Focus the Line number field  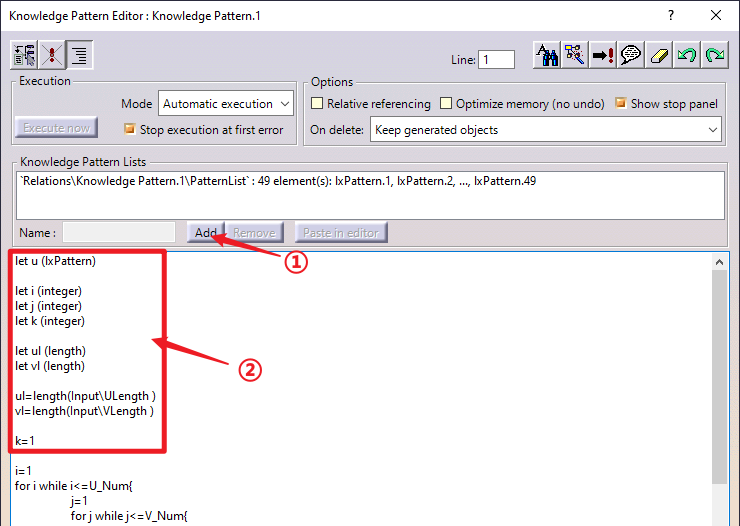(496, 60)
